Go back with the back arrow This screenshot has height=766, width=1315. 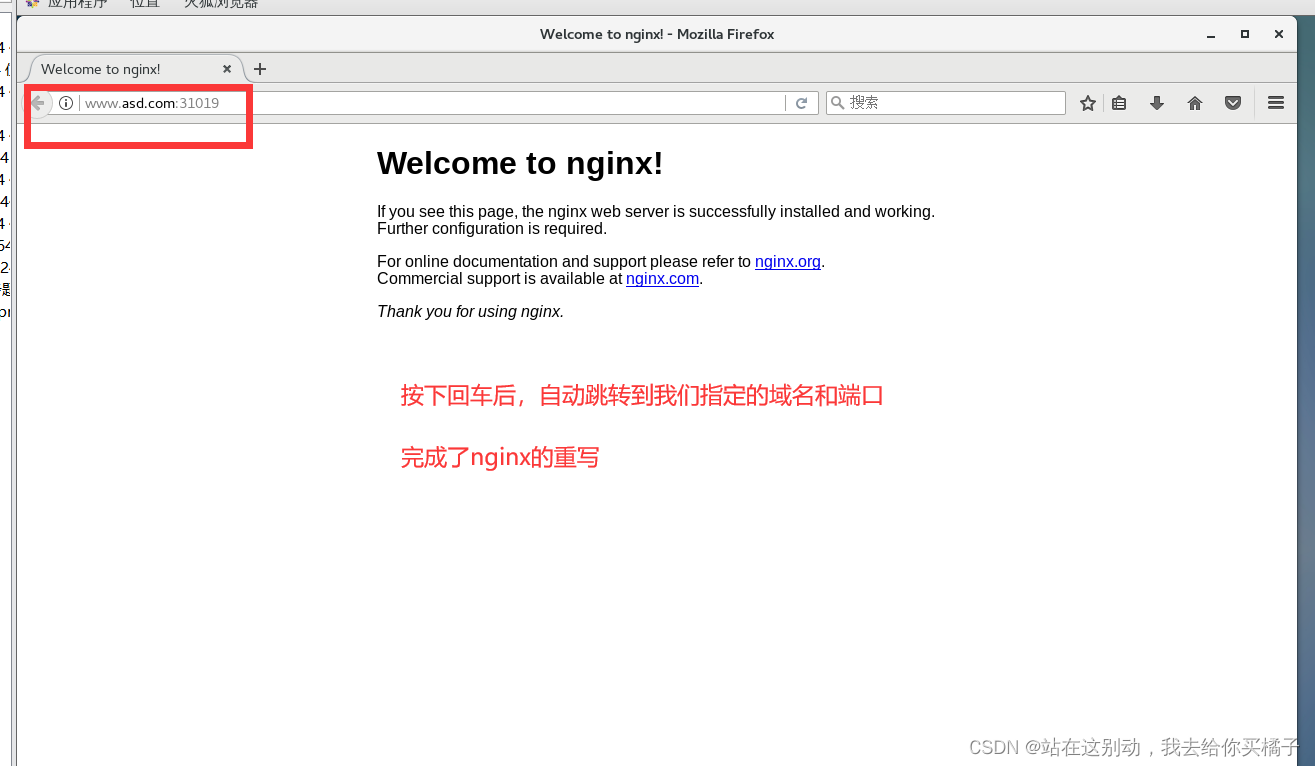(x=37, y=103)
